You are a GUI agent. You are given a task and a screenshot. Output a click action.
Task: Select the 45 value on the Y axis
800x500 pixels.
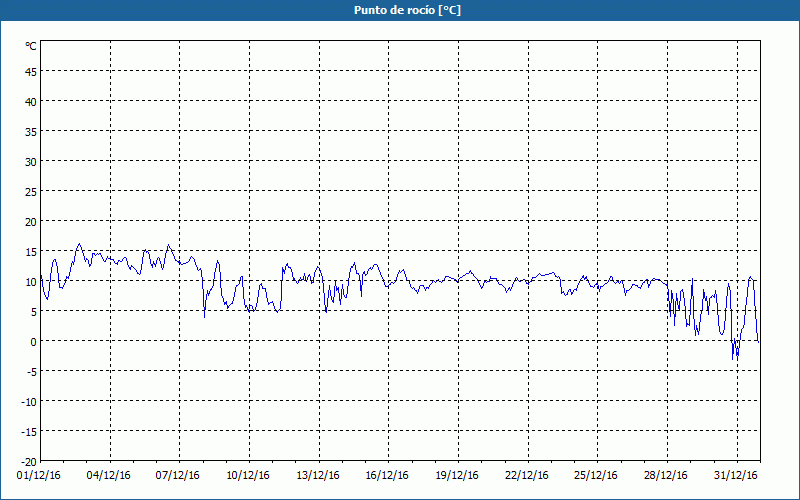click(x=31, y=72)
